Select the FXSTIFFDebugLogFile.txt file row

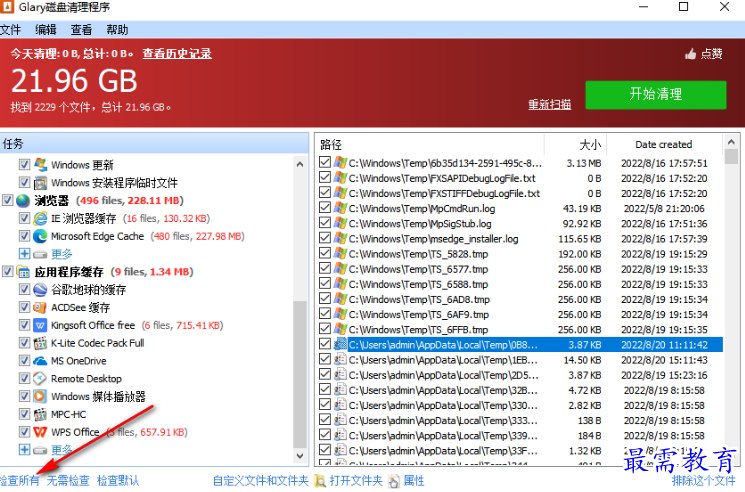tap(521, 193)
